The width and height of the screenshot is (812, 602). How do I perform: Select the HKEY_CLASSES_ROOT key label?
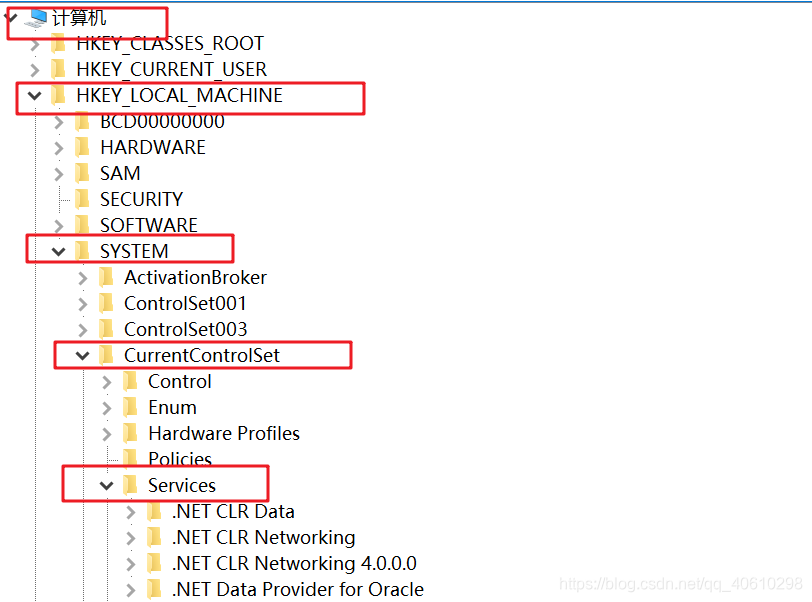[170, 44]
